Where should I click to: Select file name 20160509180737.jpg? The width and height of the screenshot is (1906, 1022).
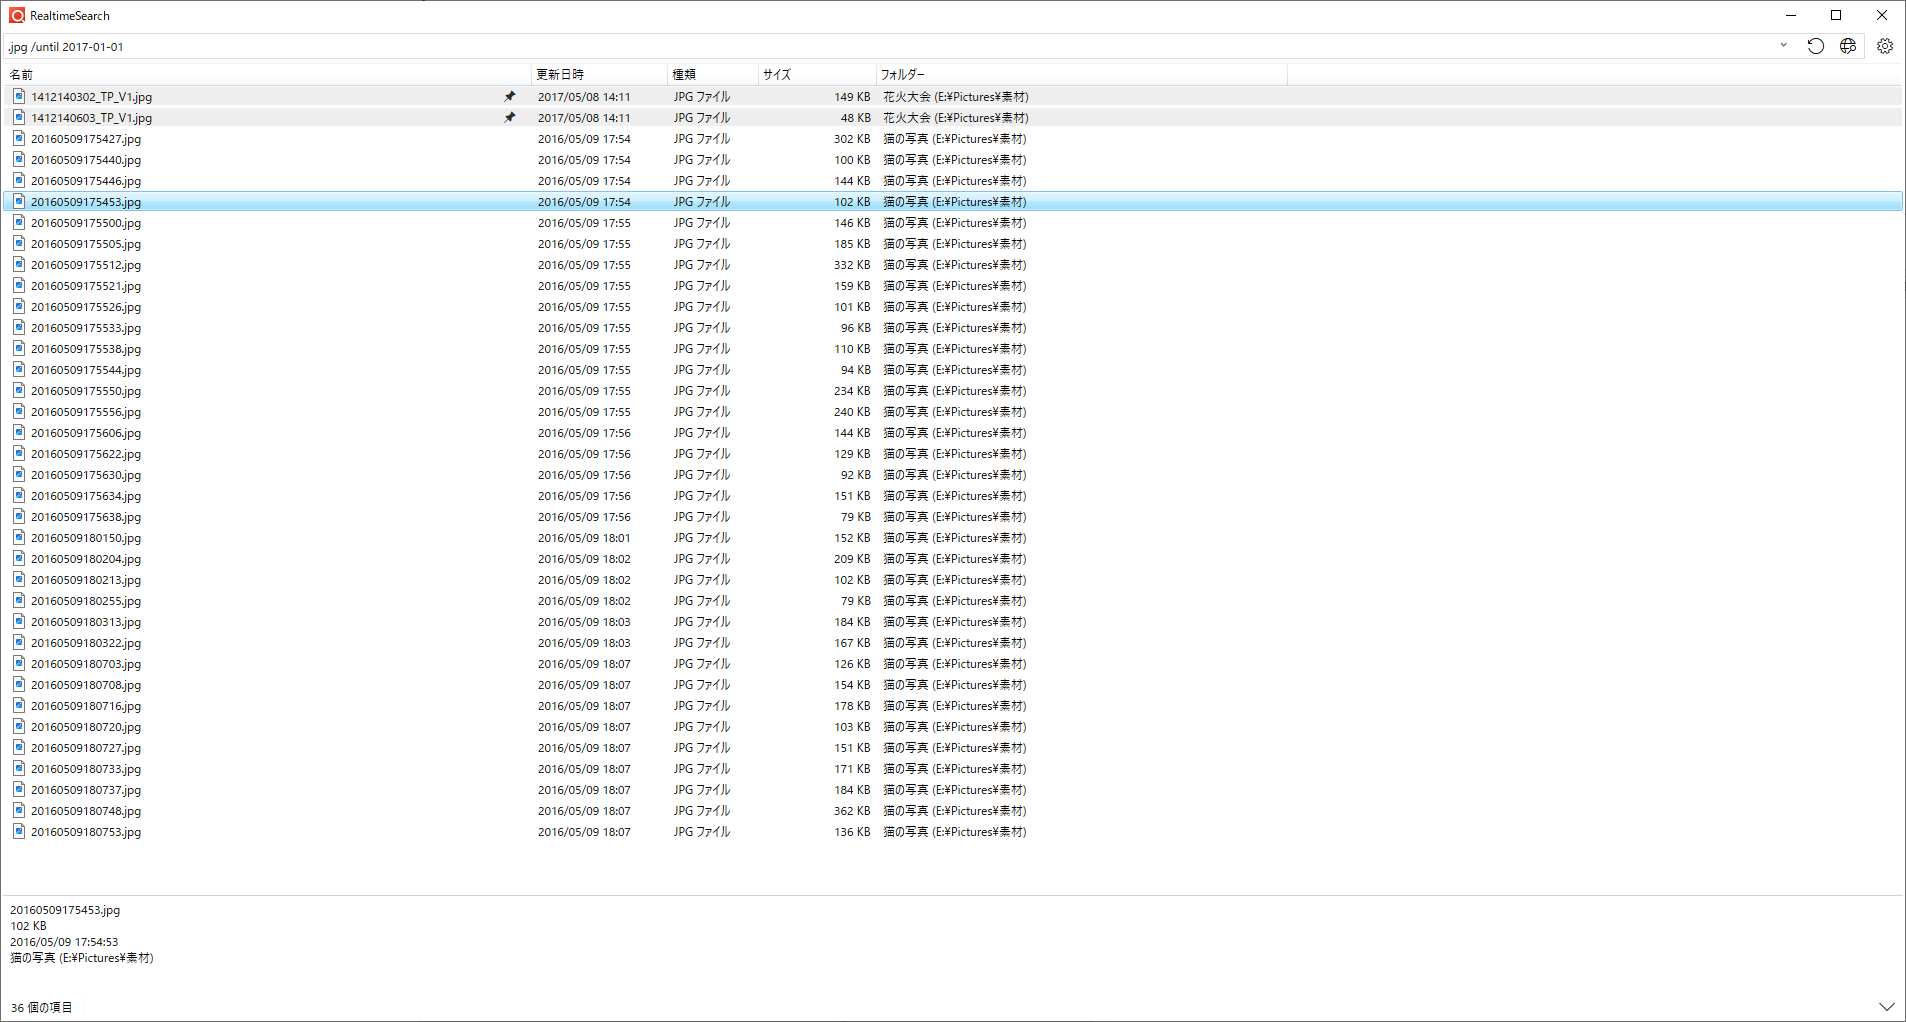point(86,790)
